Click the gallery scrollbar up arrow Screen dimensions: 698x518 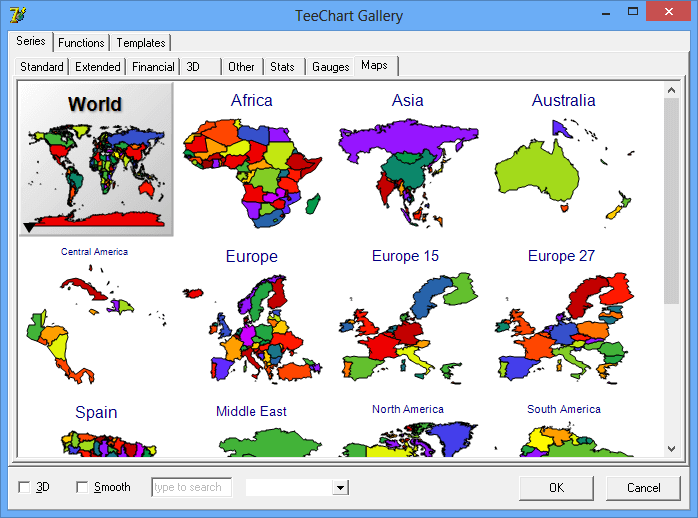click(671, 90)
